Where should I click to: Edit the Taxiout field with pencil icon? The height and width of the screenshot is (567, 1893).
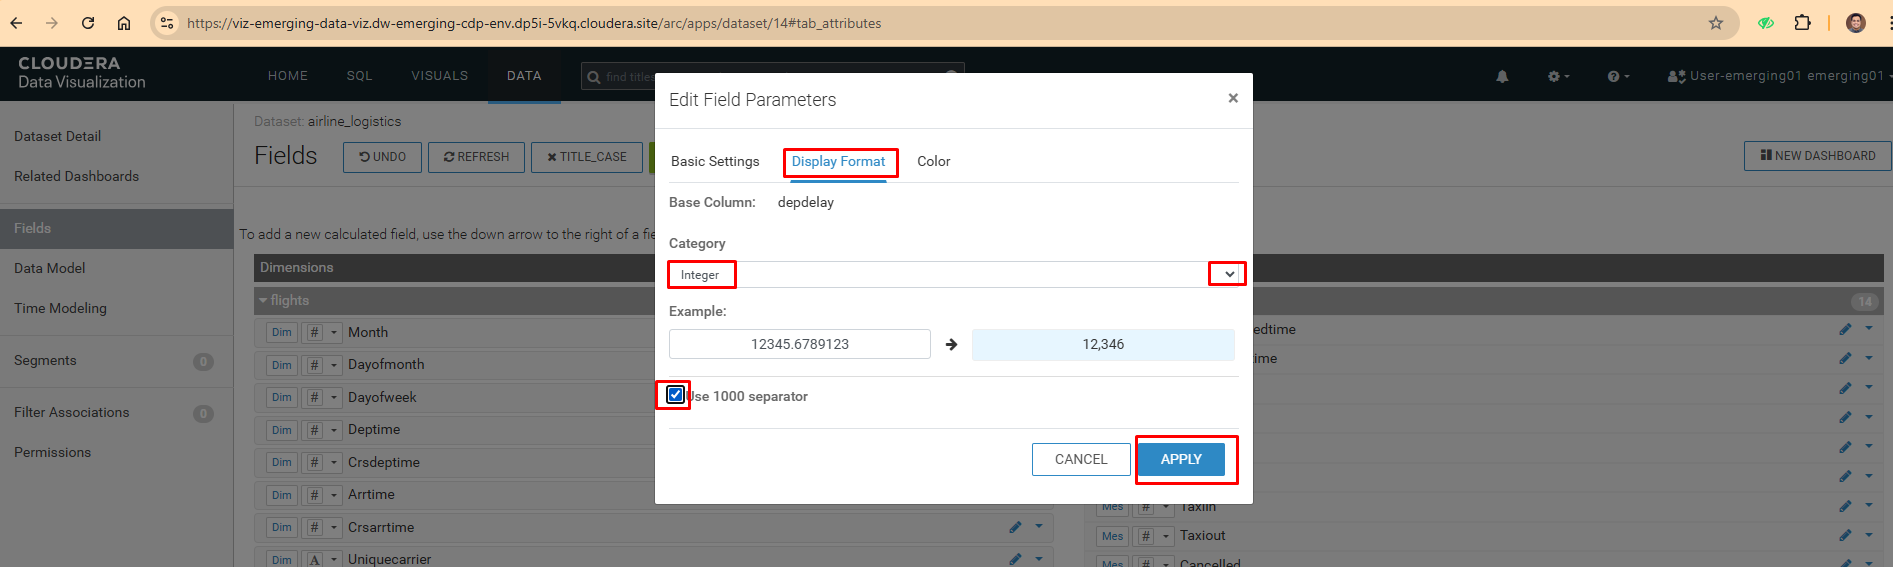(x=1845, y=535)
